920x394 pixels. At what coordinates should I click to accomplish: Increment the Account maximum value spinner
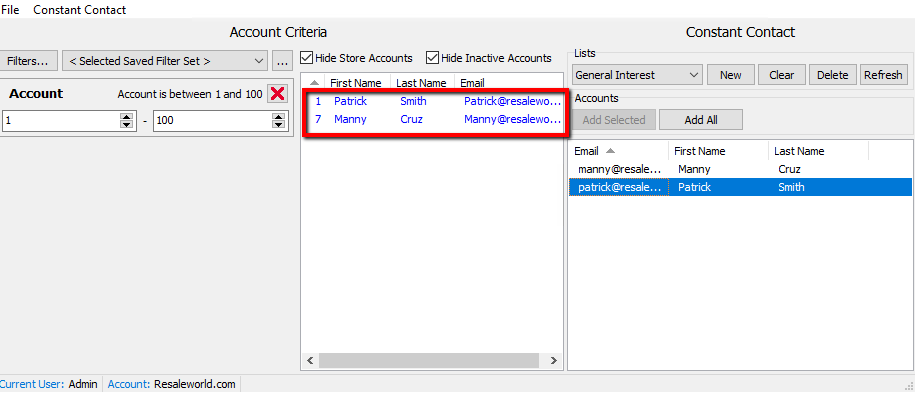tap(279, 117)
